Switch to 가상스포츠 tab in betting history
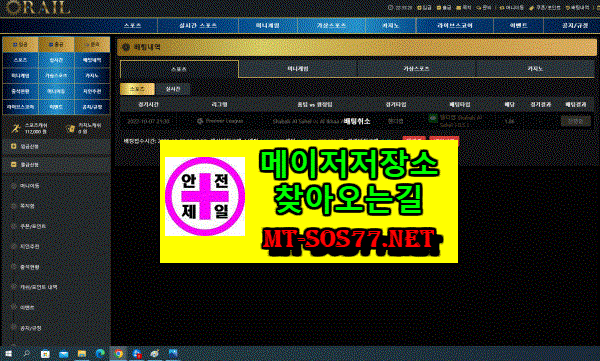The height and width of the screenshot is (361, 600). click(x=416, y=69)
